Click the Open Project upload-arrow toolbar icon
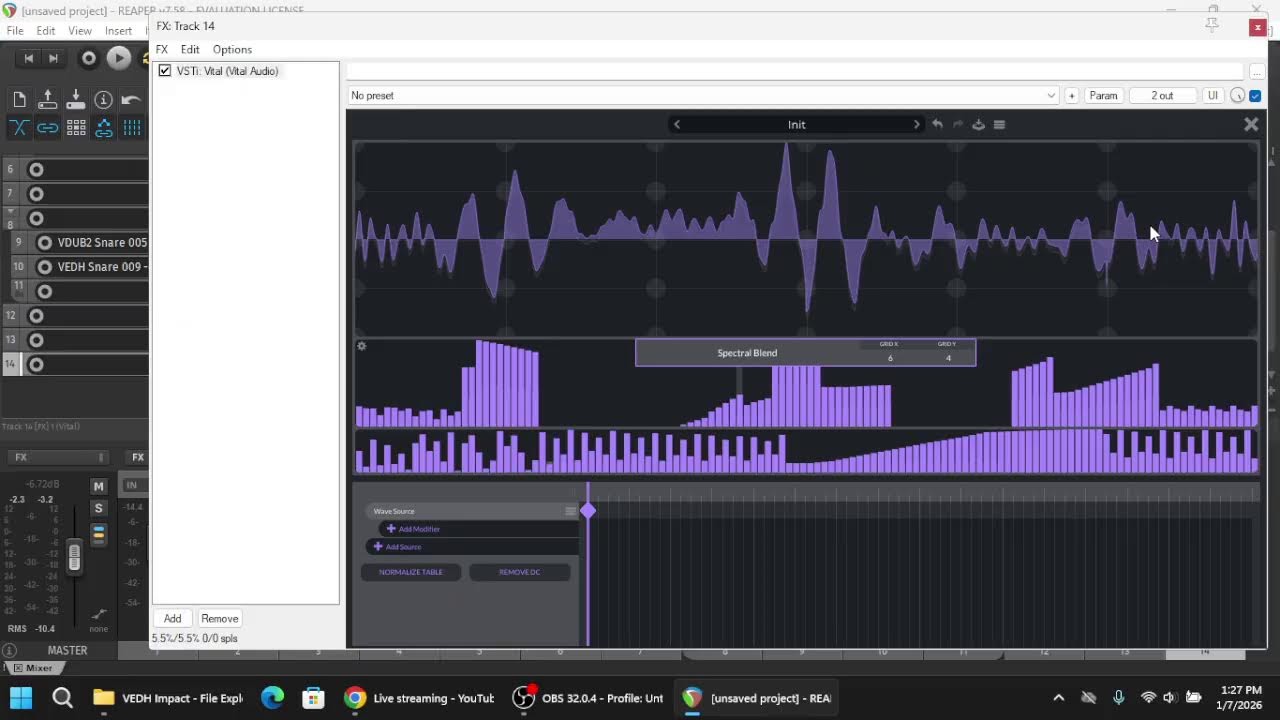Screen dimensions: 1280x720 tap(47, 99)
